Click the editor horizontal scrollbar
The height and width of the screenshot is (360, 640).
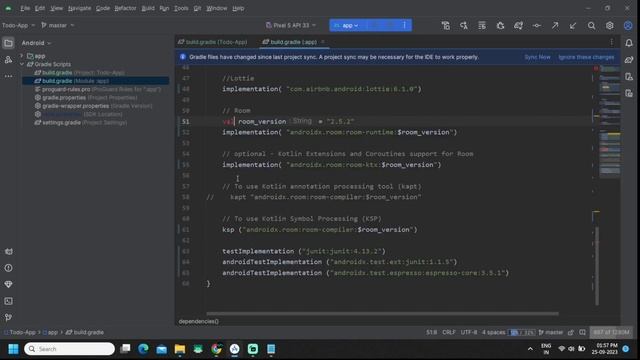[x=382, y=313]
